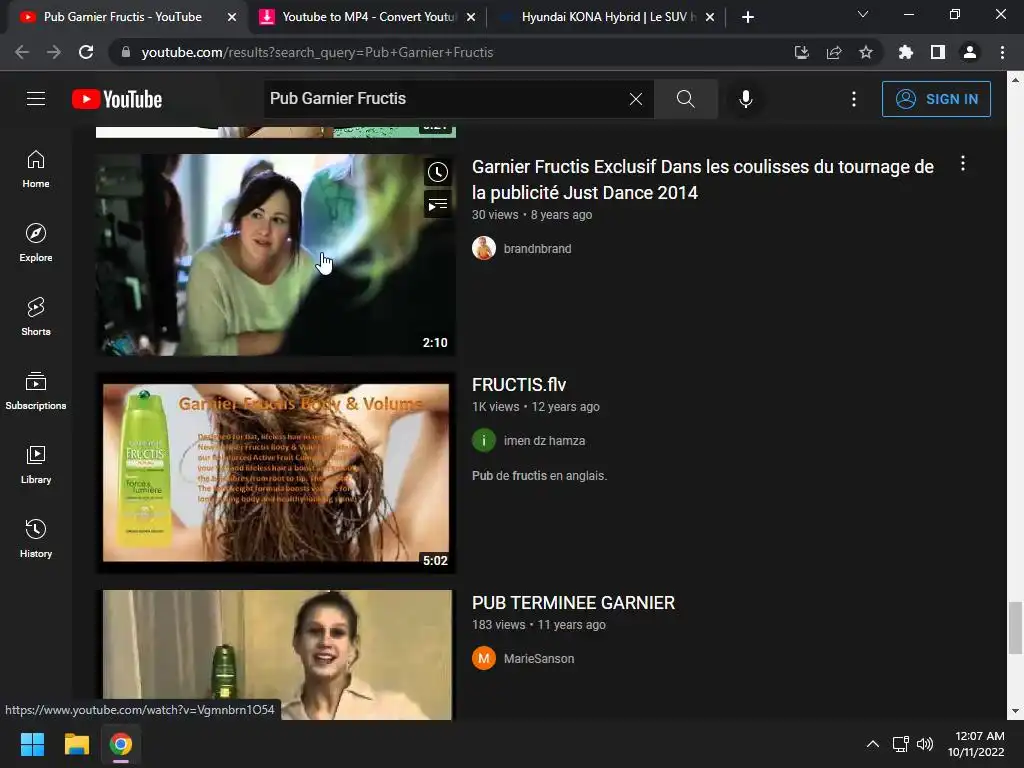Add Just Dance video to Watch later
1024x768 pixels.
point(438,172)
